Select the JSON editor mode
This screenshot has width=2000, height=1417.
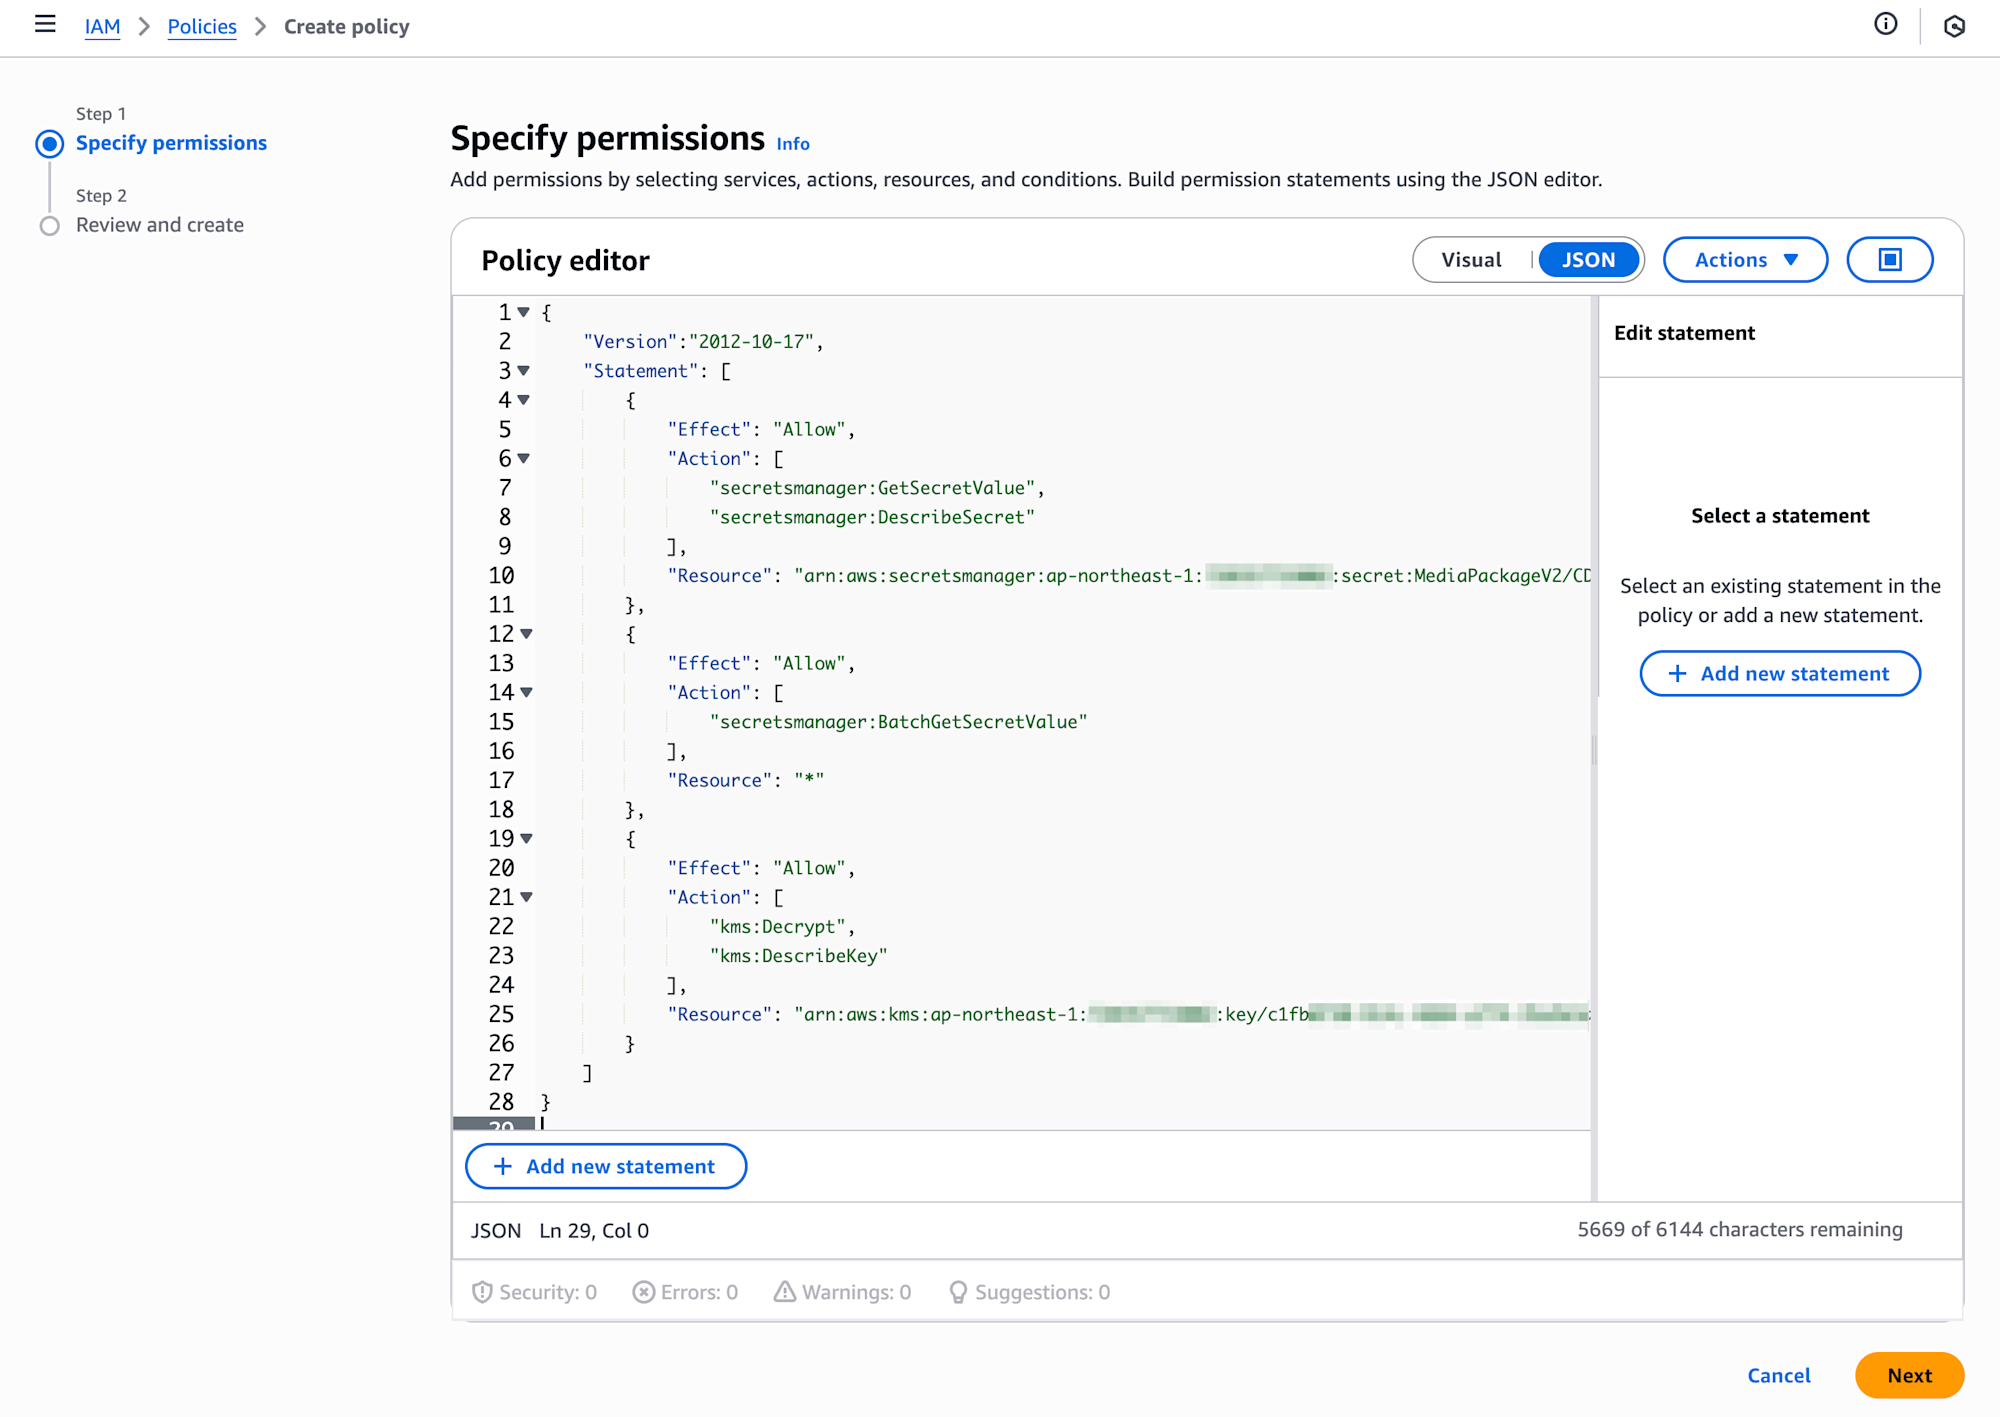coord(1588,260)
